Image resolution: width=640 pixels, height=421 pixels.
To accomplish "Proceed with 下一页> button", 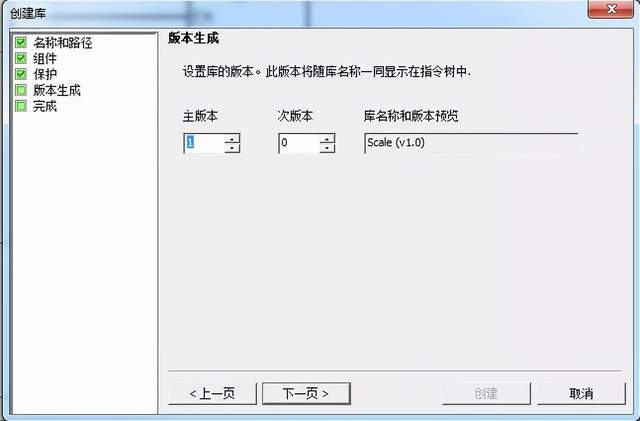I will coord(306,394).
